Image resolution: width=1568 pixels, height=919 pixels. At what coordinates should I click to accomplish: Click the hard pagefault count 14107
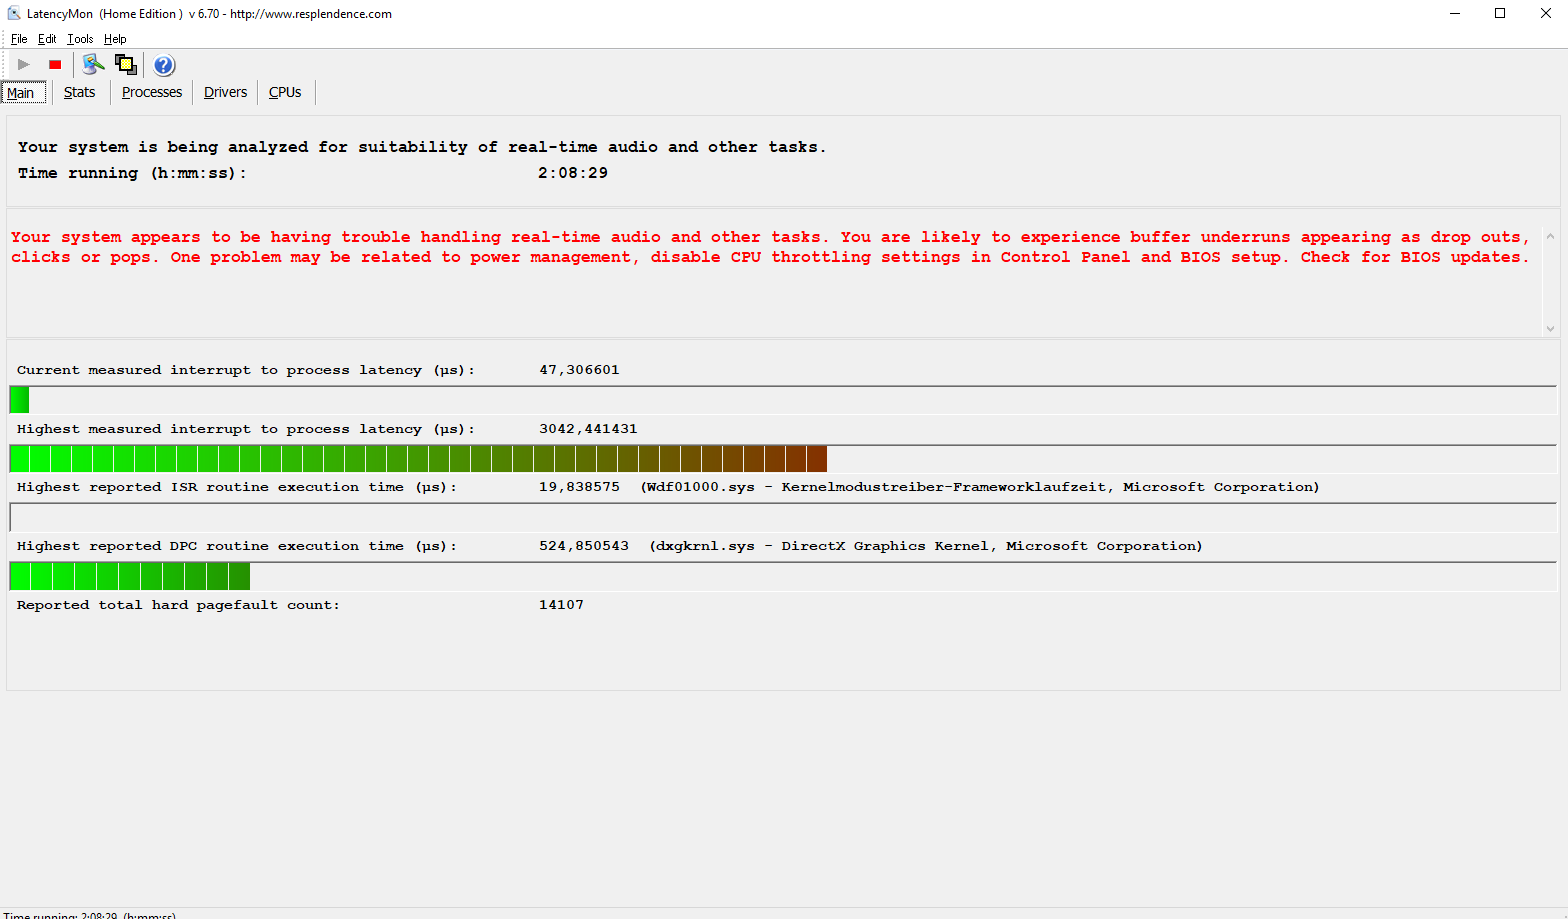click(561, 605)
